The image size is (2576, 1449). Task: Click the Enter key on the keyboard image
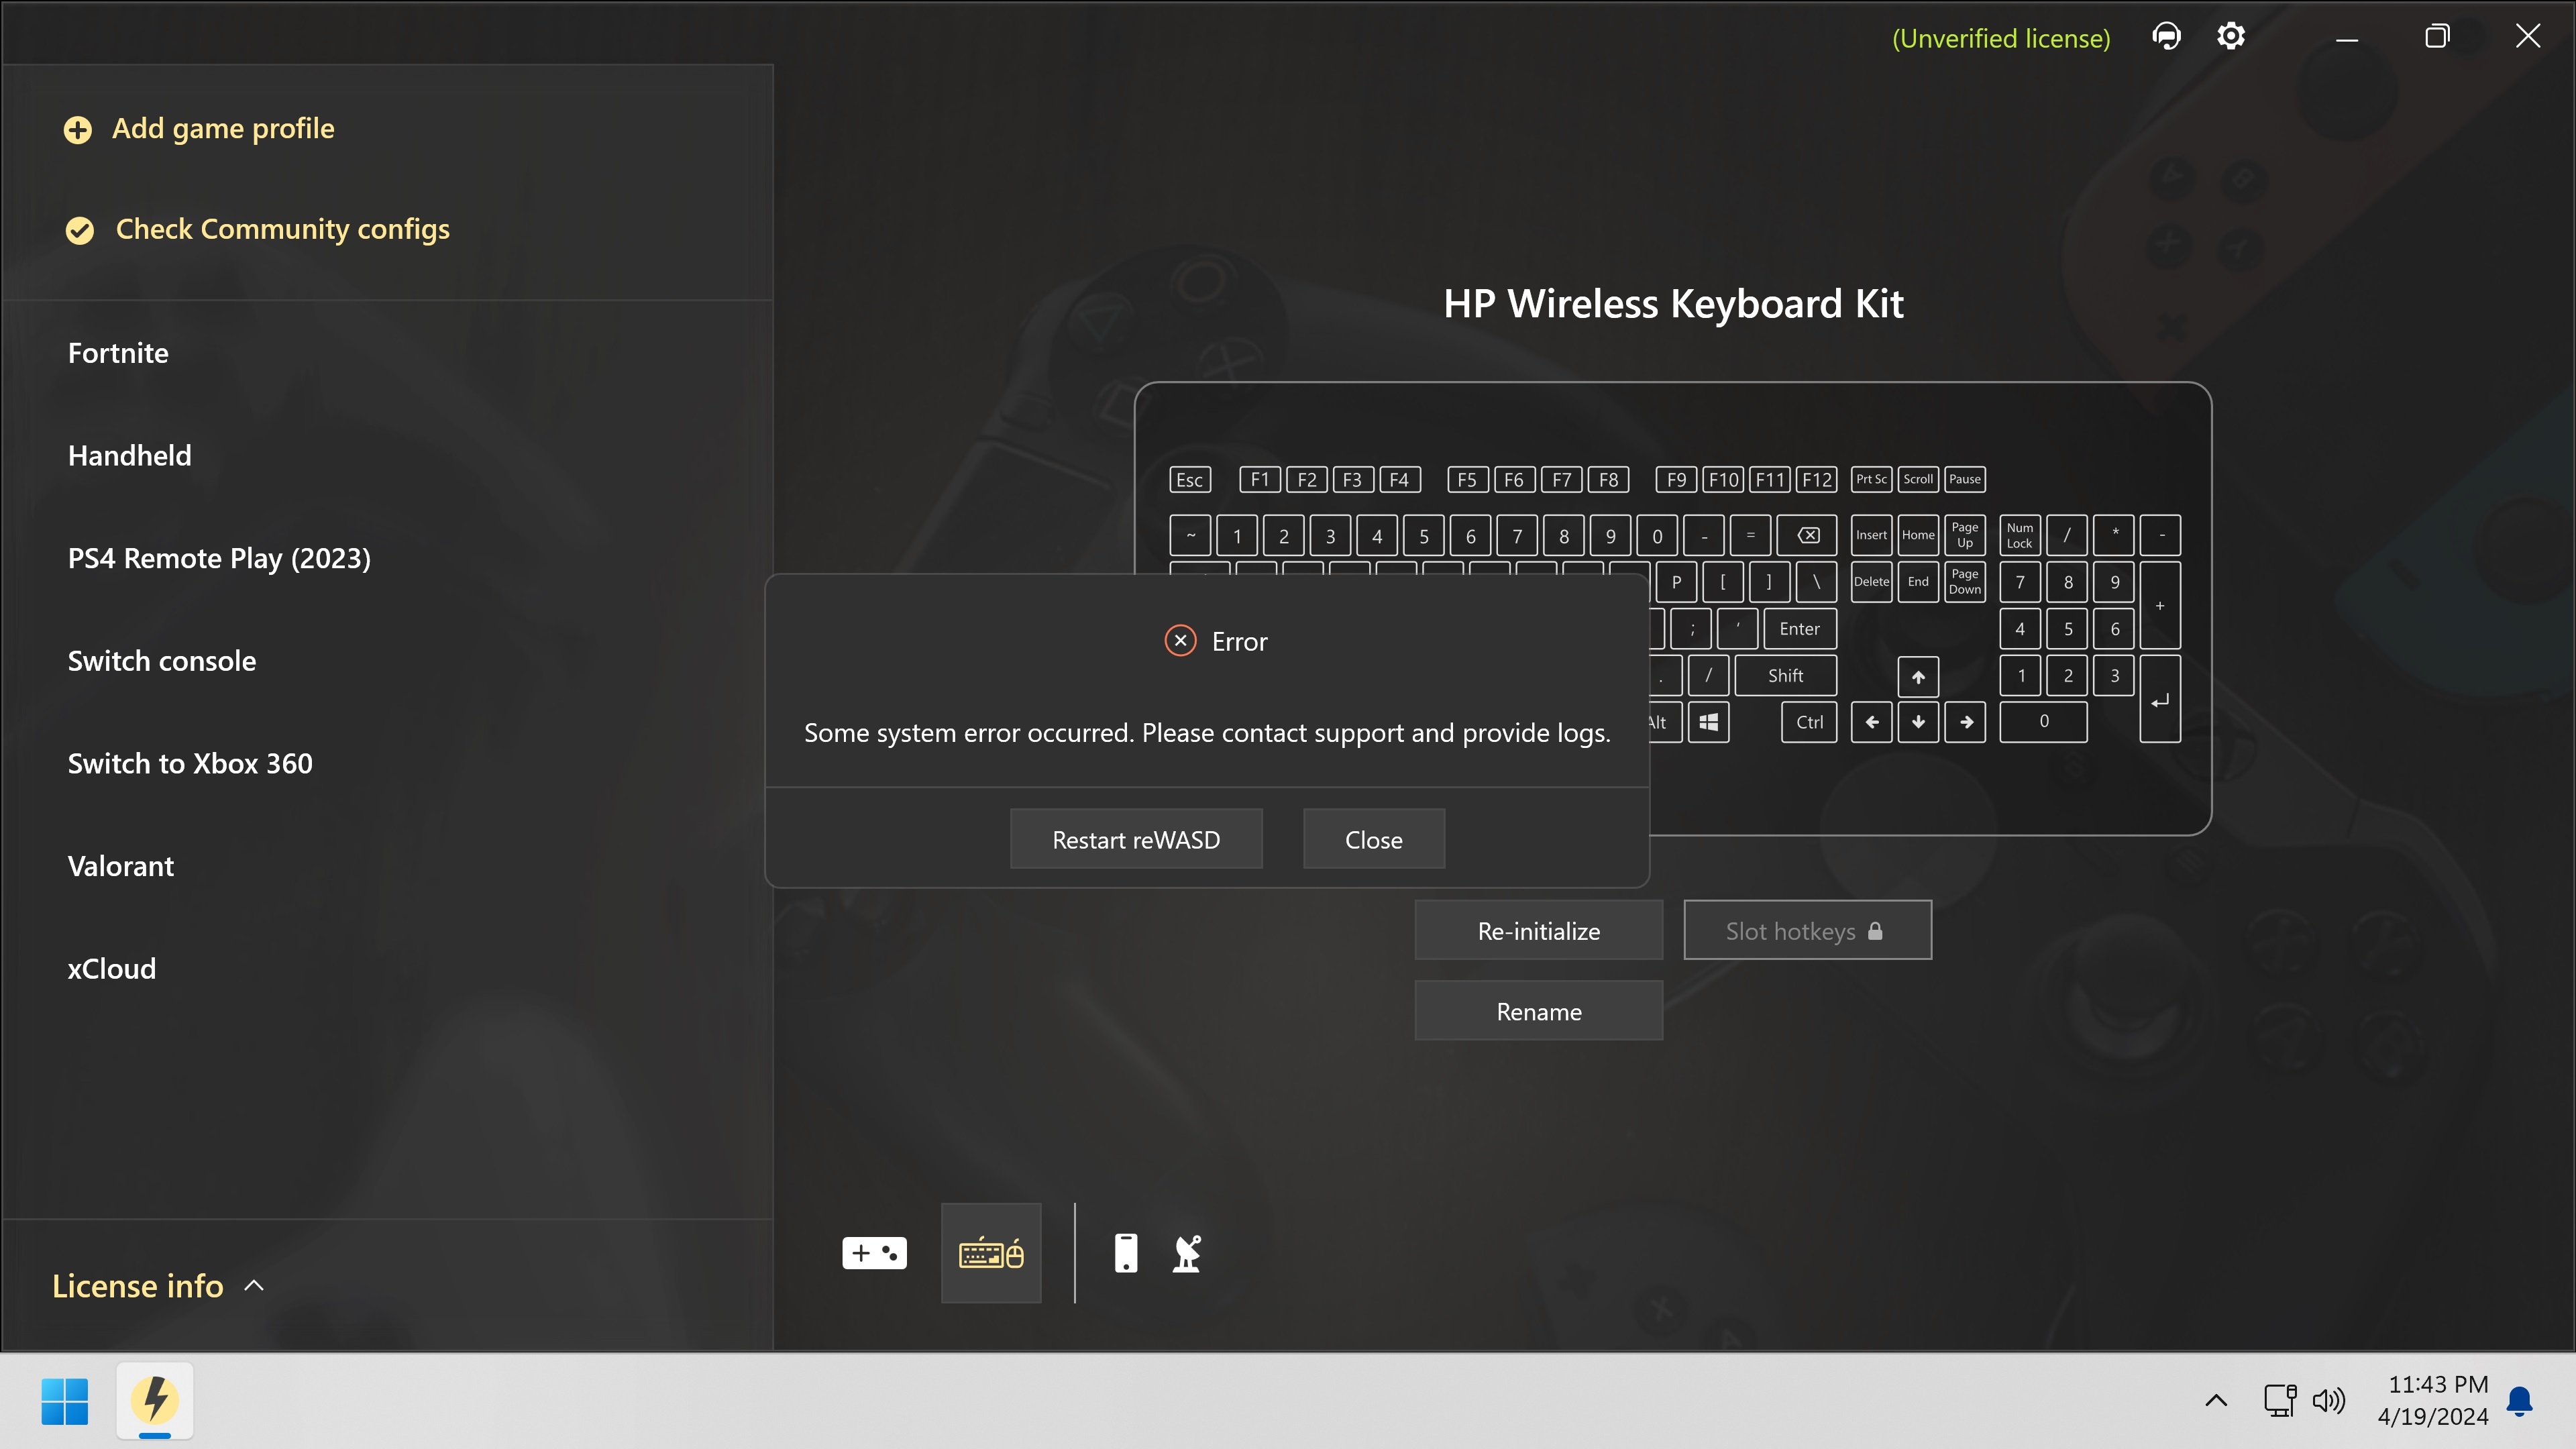[x=1799, y=629]
